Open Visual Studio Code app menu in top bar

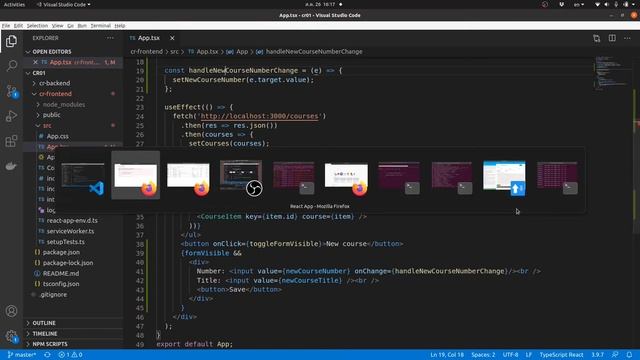(63, 4)
